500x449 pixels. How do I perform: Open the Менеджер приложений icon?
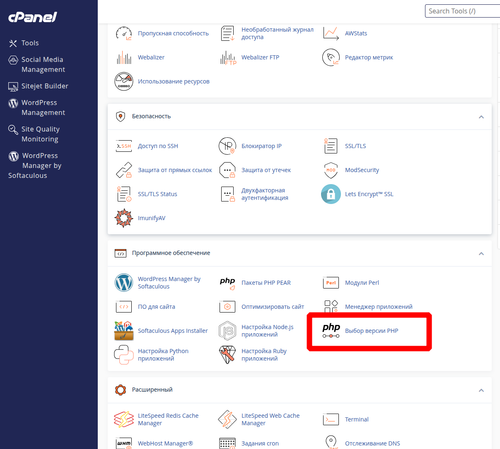331,306
